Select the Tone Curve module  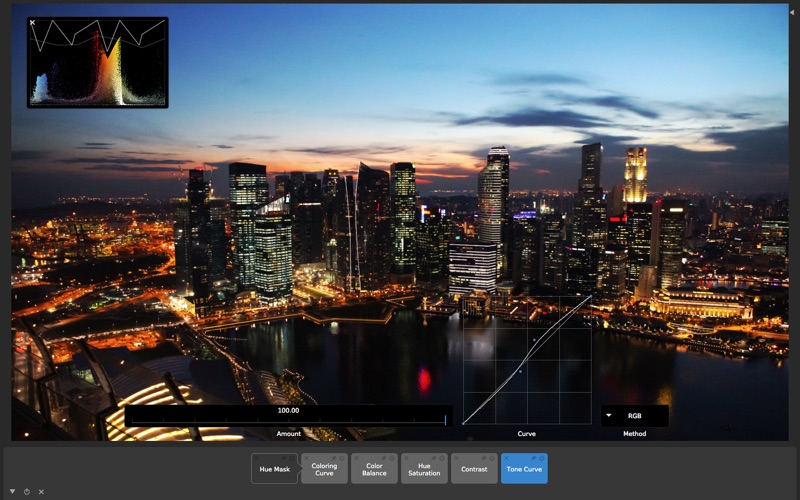coord(524,469)
